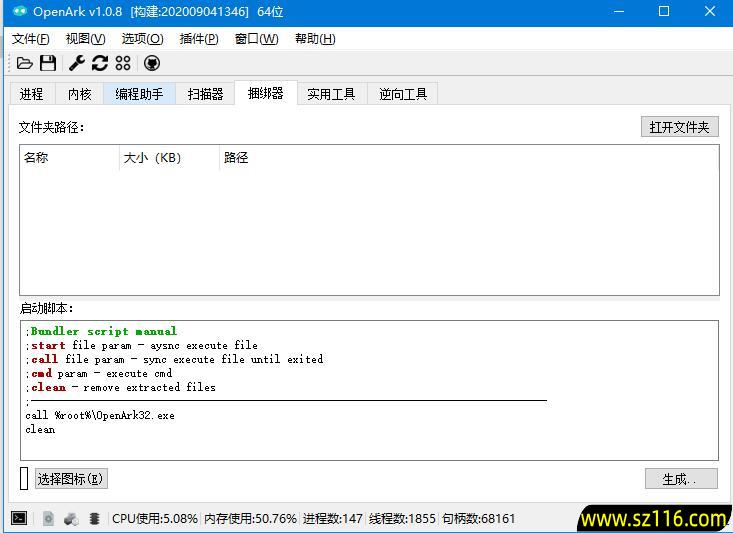Switch to the 扫描器 tab
The height and width of the screenshot is (533, 733).
(205, 94)
